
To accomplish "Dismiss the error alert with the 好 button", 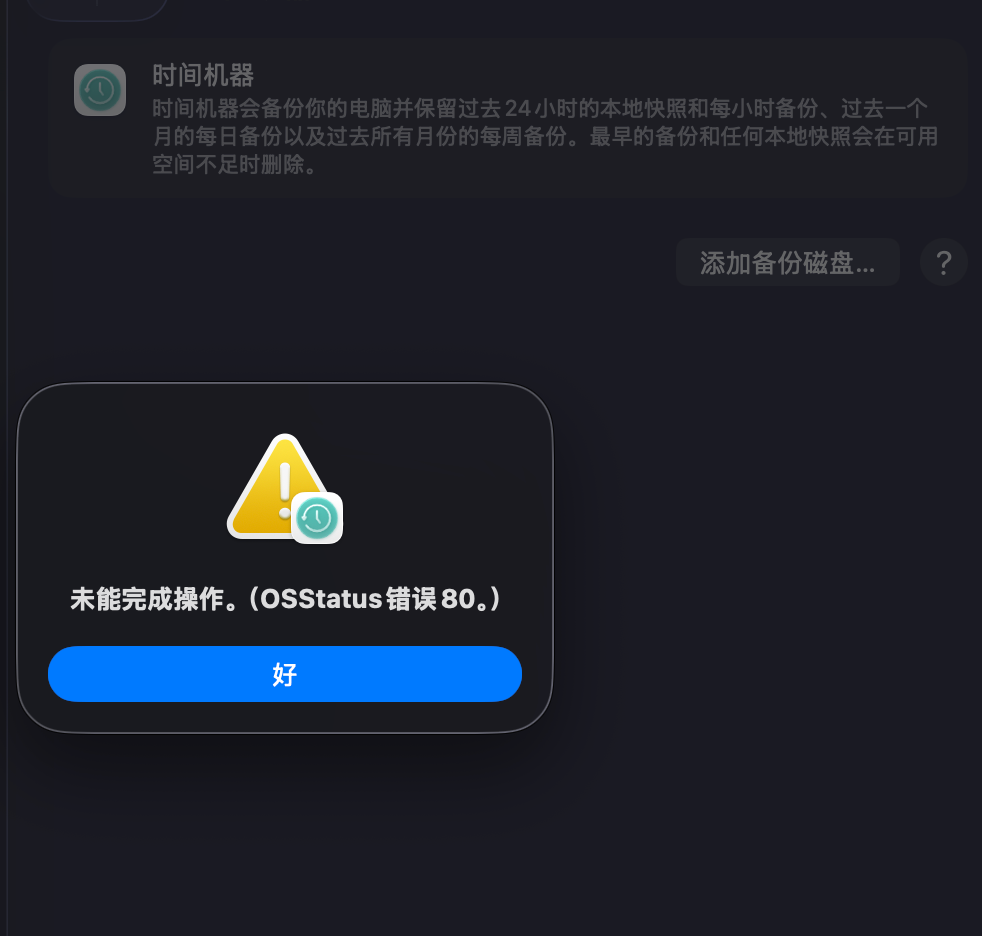I will [285, 674].
